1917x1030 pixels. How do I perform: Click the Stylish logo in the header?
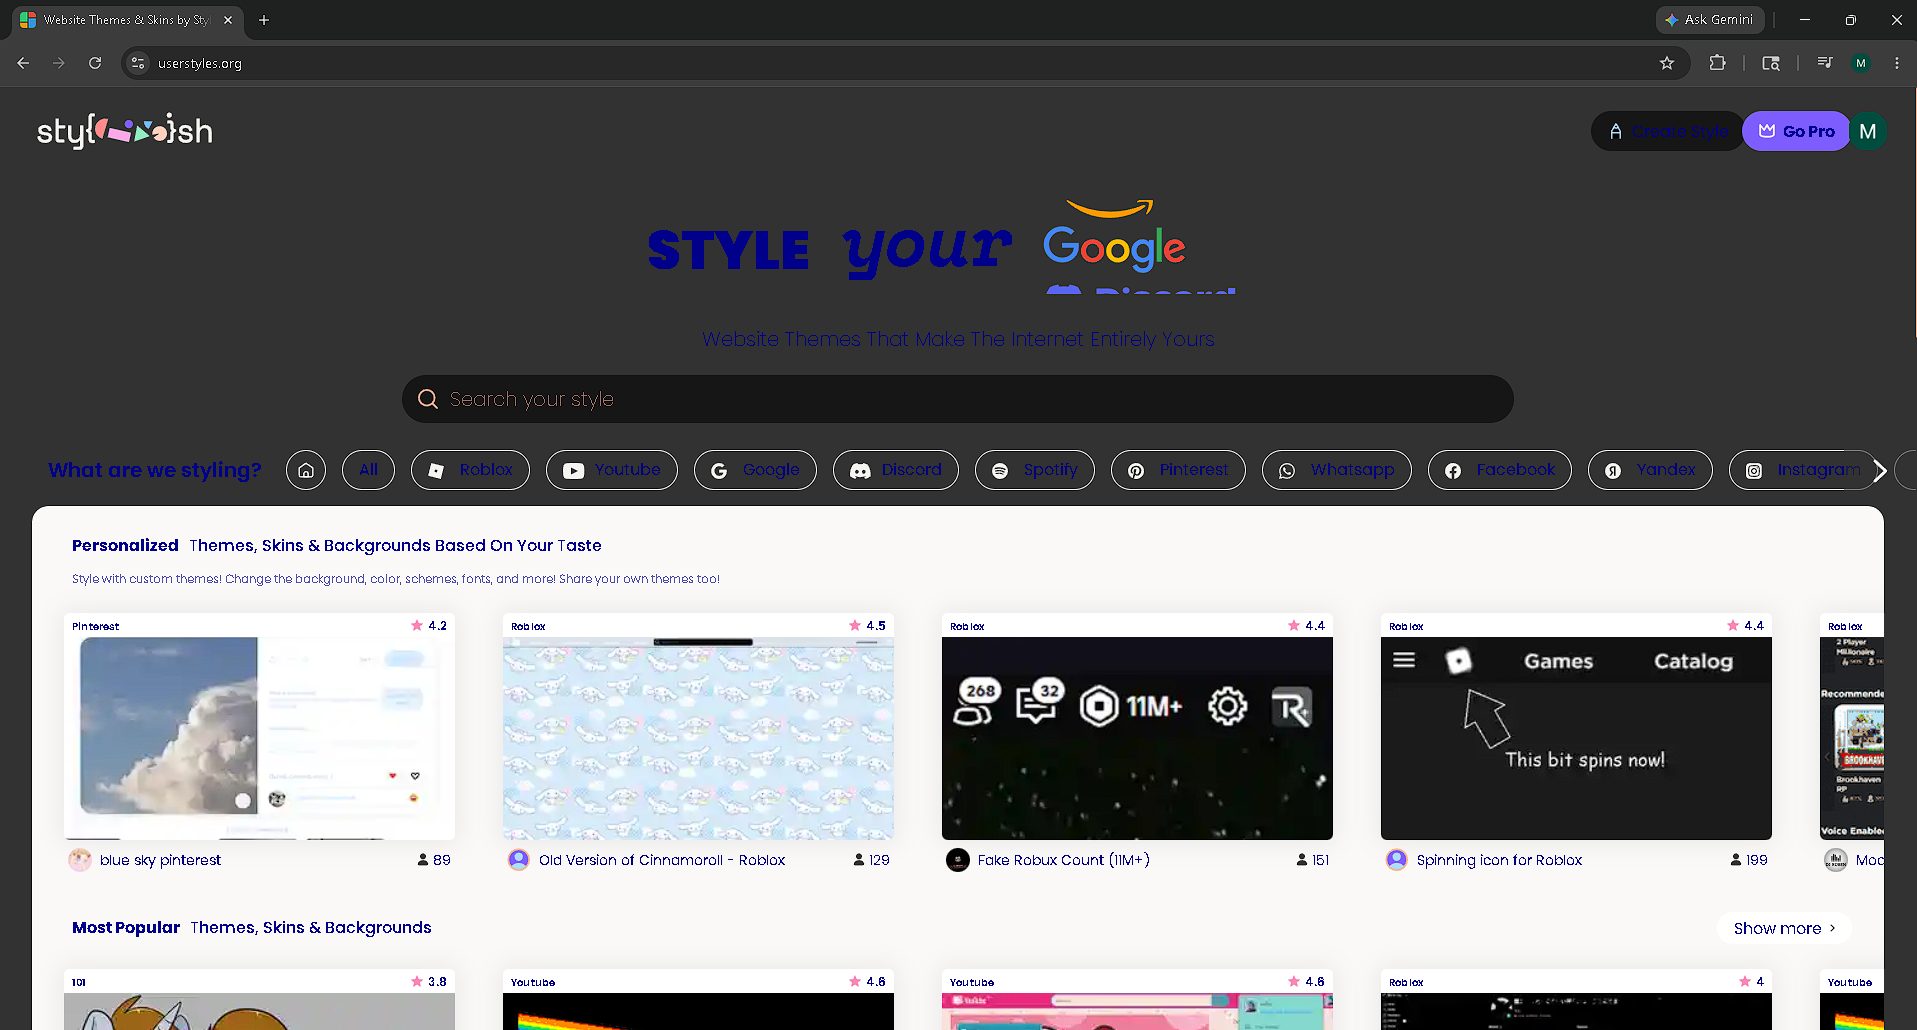[x=125, y=131]
